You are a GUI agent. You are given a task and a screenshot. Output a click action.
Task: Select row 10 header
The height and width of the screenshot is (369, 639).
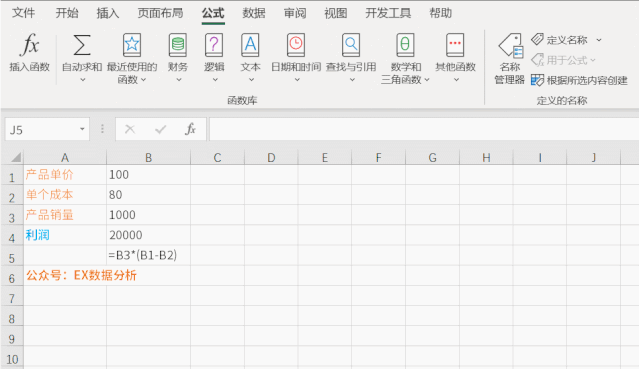(x=12, y=356)
